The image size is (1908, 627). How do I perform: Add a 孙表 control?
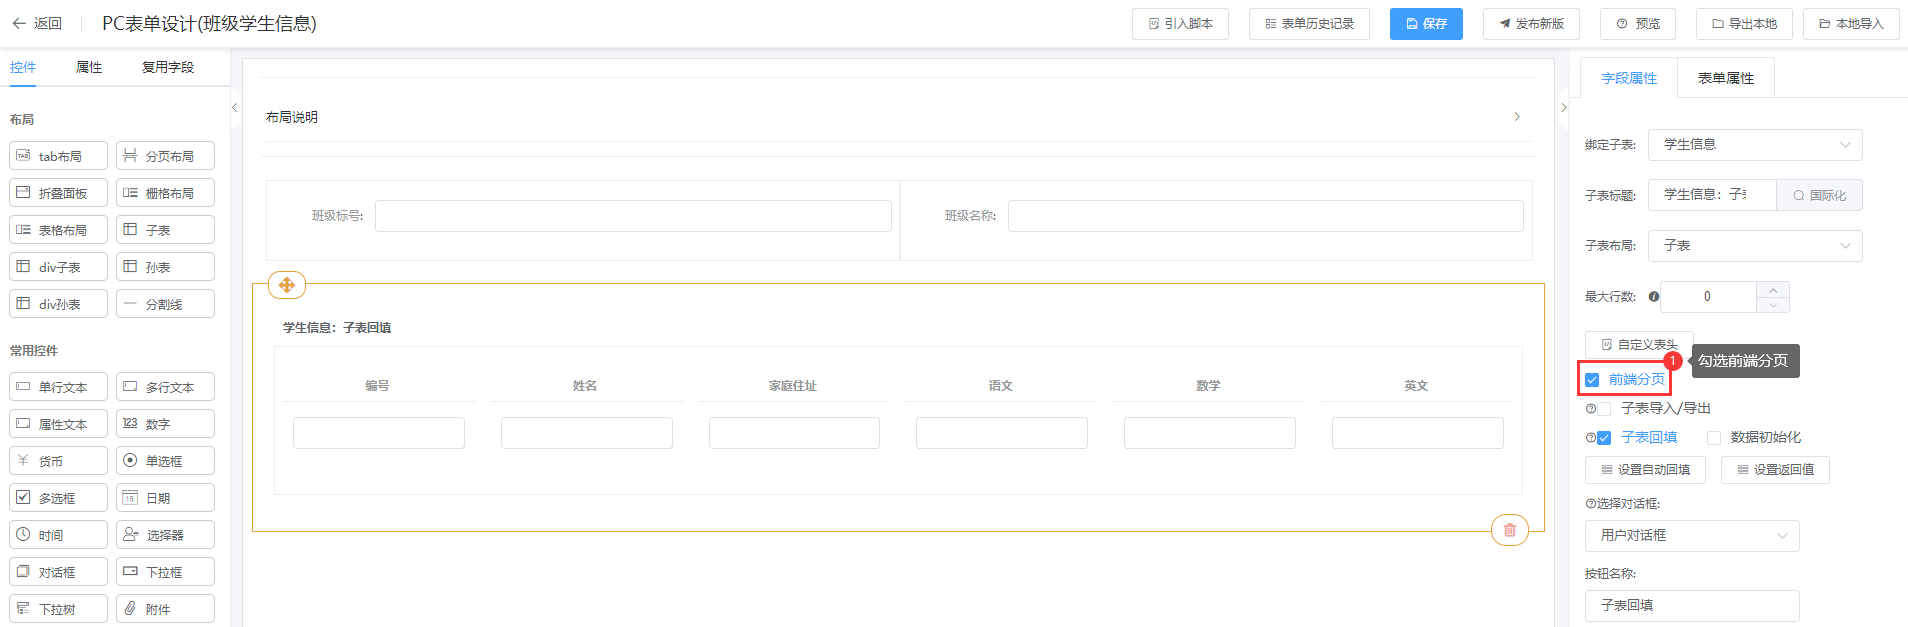[165, 267]
